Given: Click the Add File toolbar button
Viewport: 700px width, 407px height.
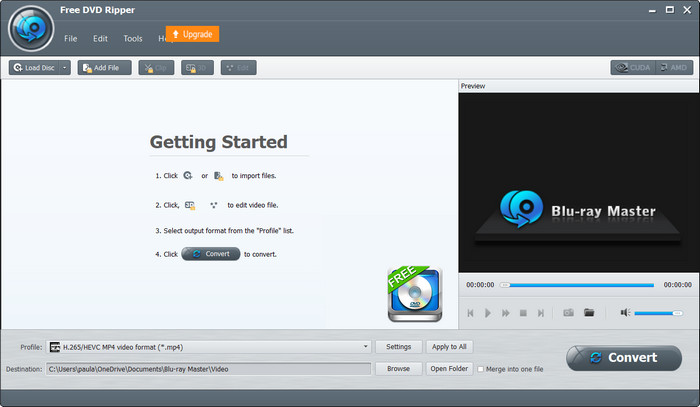Looking at the screenshot, I should click(104, 67).
